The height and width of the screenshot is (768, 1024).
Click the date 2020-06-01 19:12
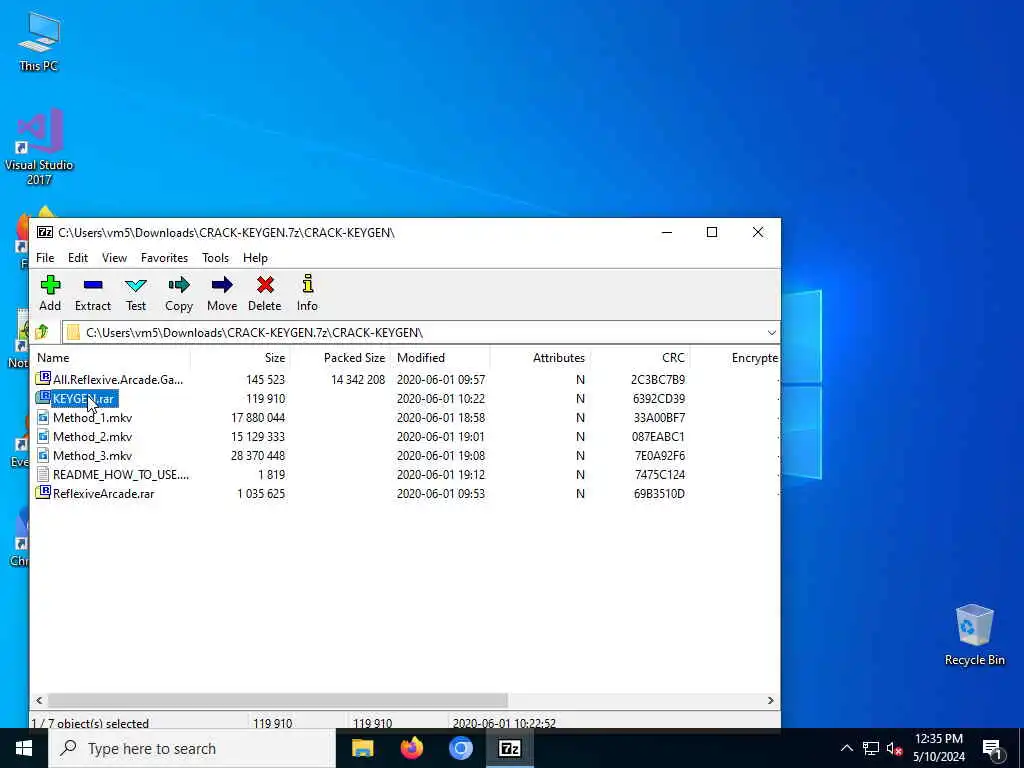(441, 474)
